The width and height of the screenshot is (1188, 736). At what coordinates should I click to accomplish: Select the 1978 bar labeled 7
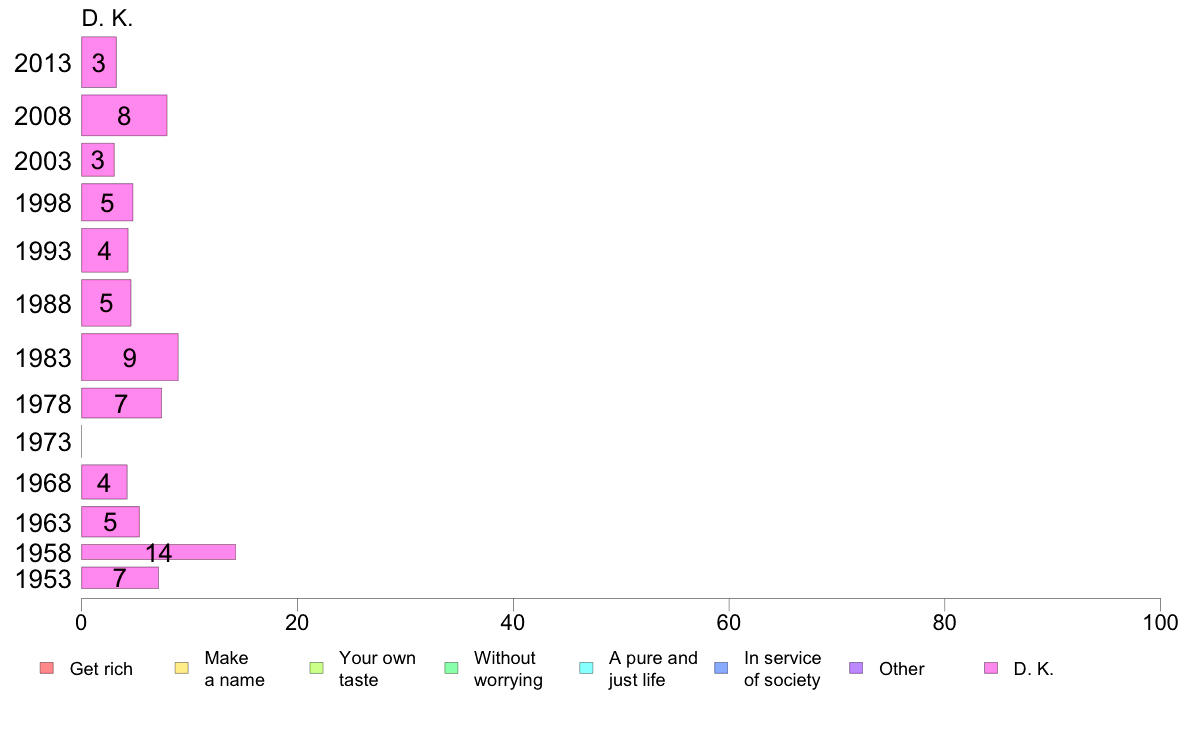coord(121,403)
